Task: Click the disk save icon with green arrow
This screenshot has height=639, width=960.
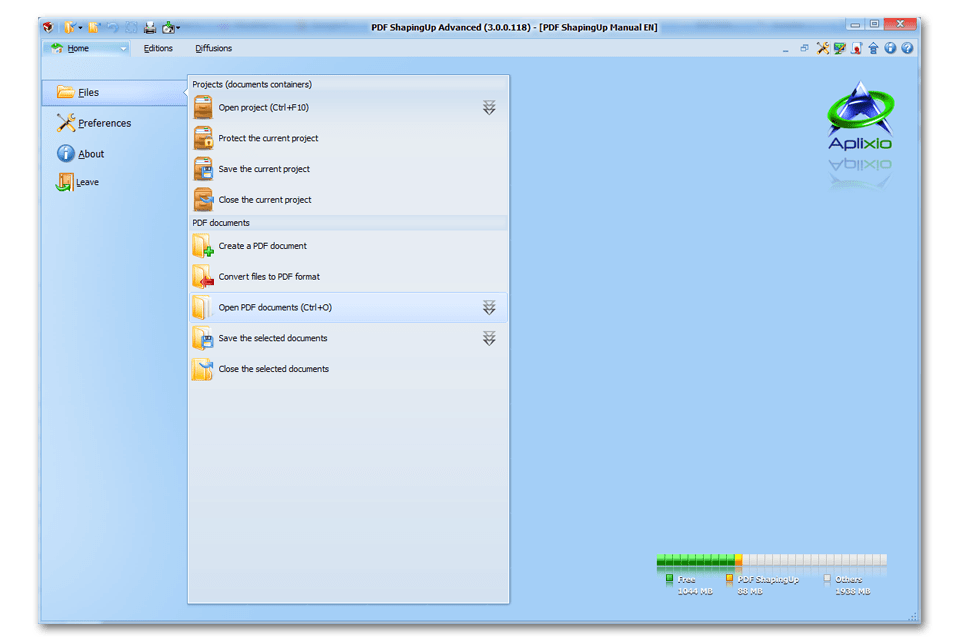Action: tap(168, 27)
